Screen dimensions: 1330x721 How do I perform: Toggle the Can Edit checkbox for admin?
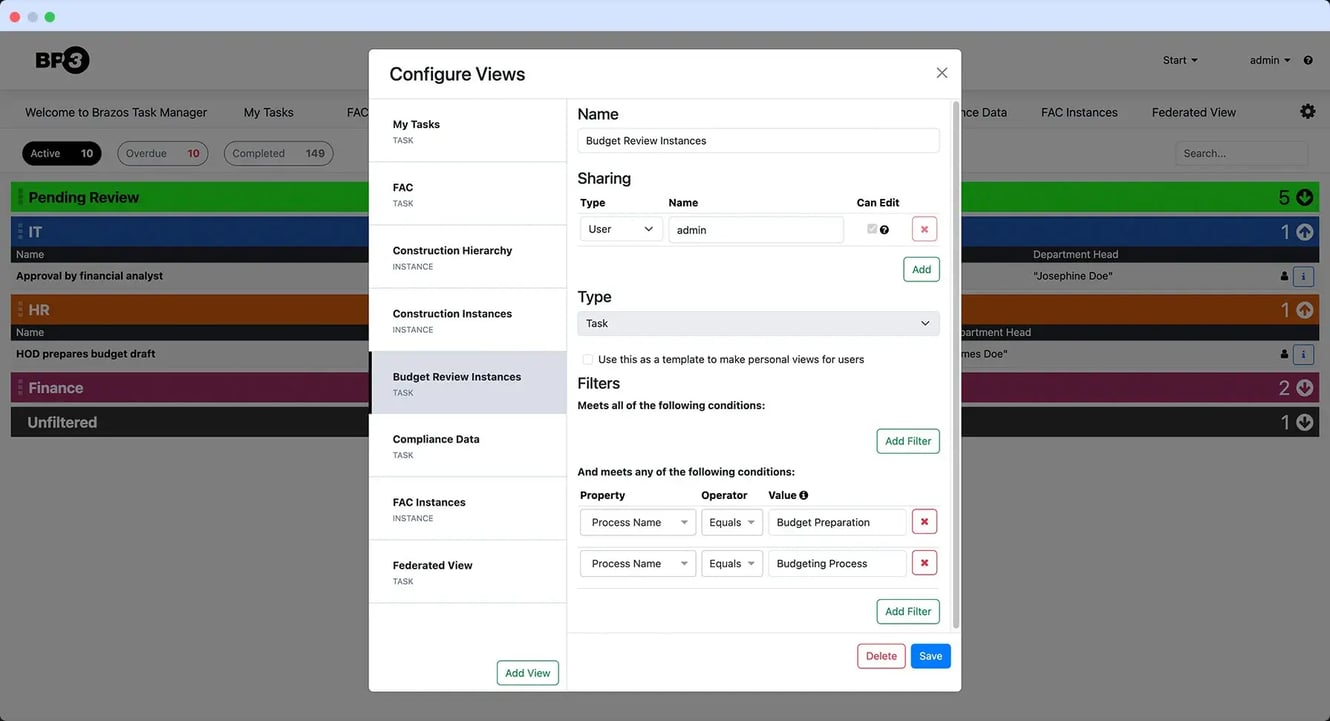click(872, 229)
